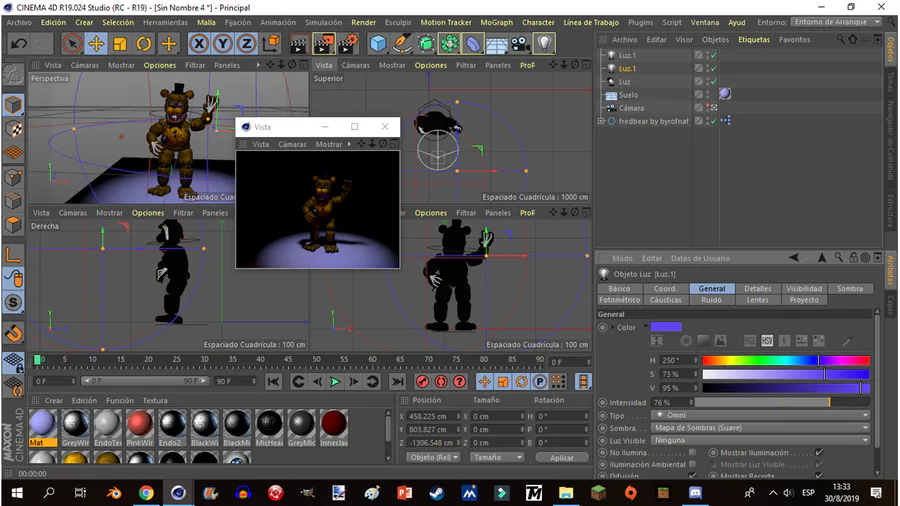The image size is (900, 506).
Task: Enable Snap magnet icon in left palette
Action: pyautogui.click(x=13, y=333)
